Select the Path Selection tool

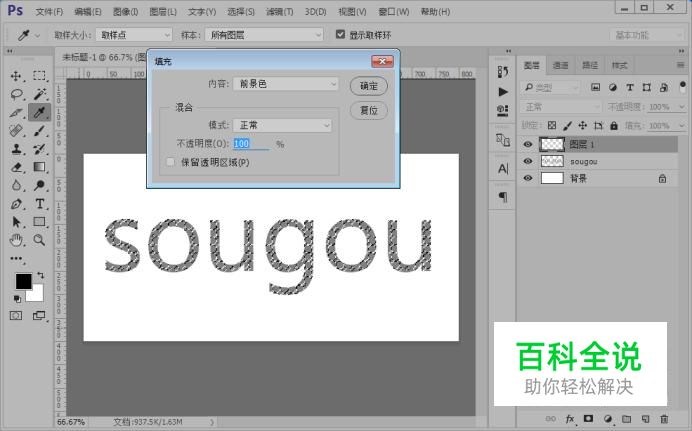click(x=16, y=222)
